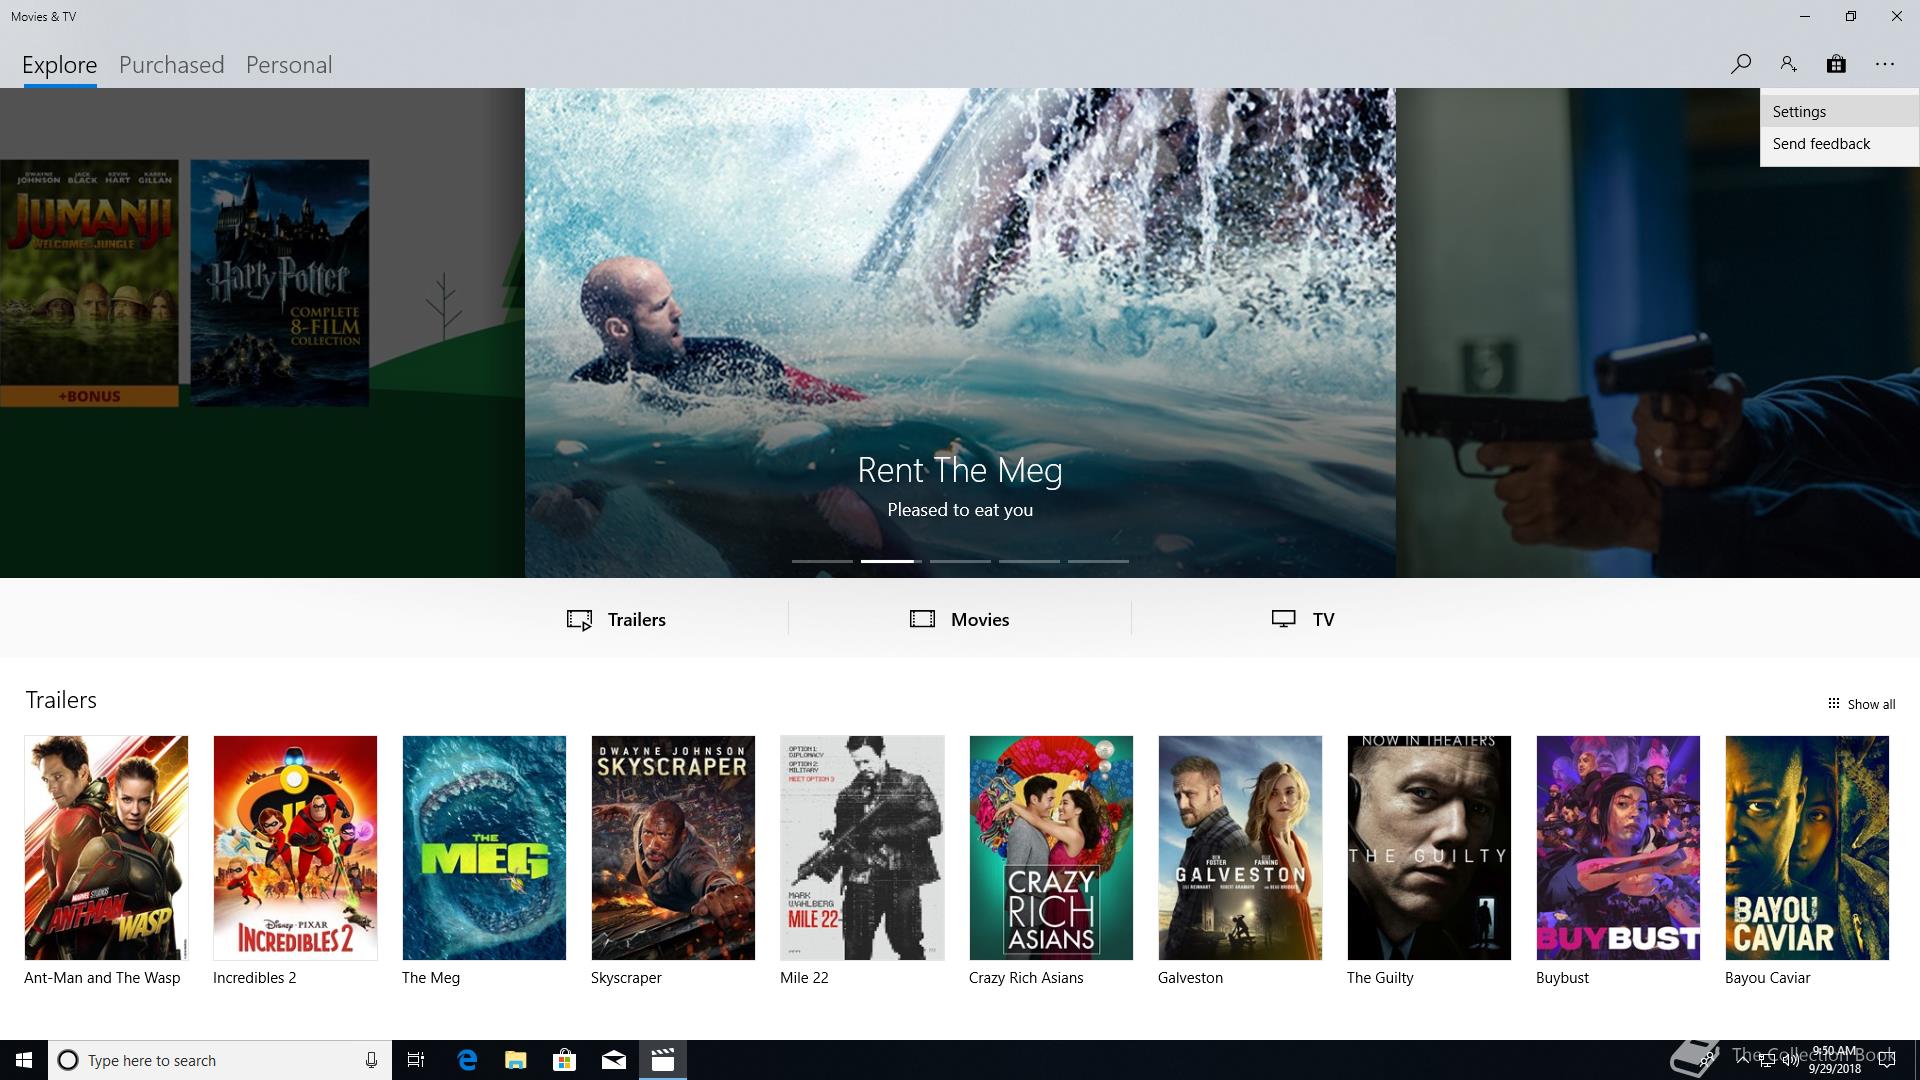Jump to the first carousel slide indicator
The width and height of the screenshot is (1920, 1080).
coord(822,561)
